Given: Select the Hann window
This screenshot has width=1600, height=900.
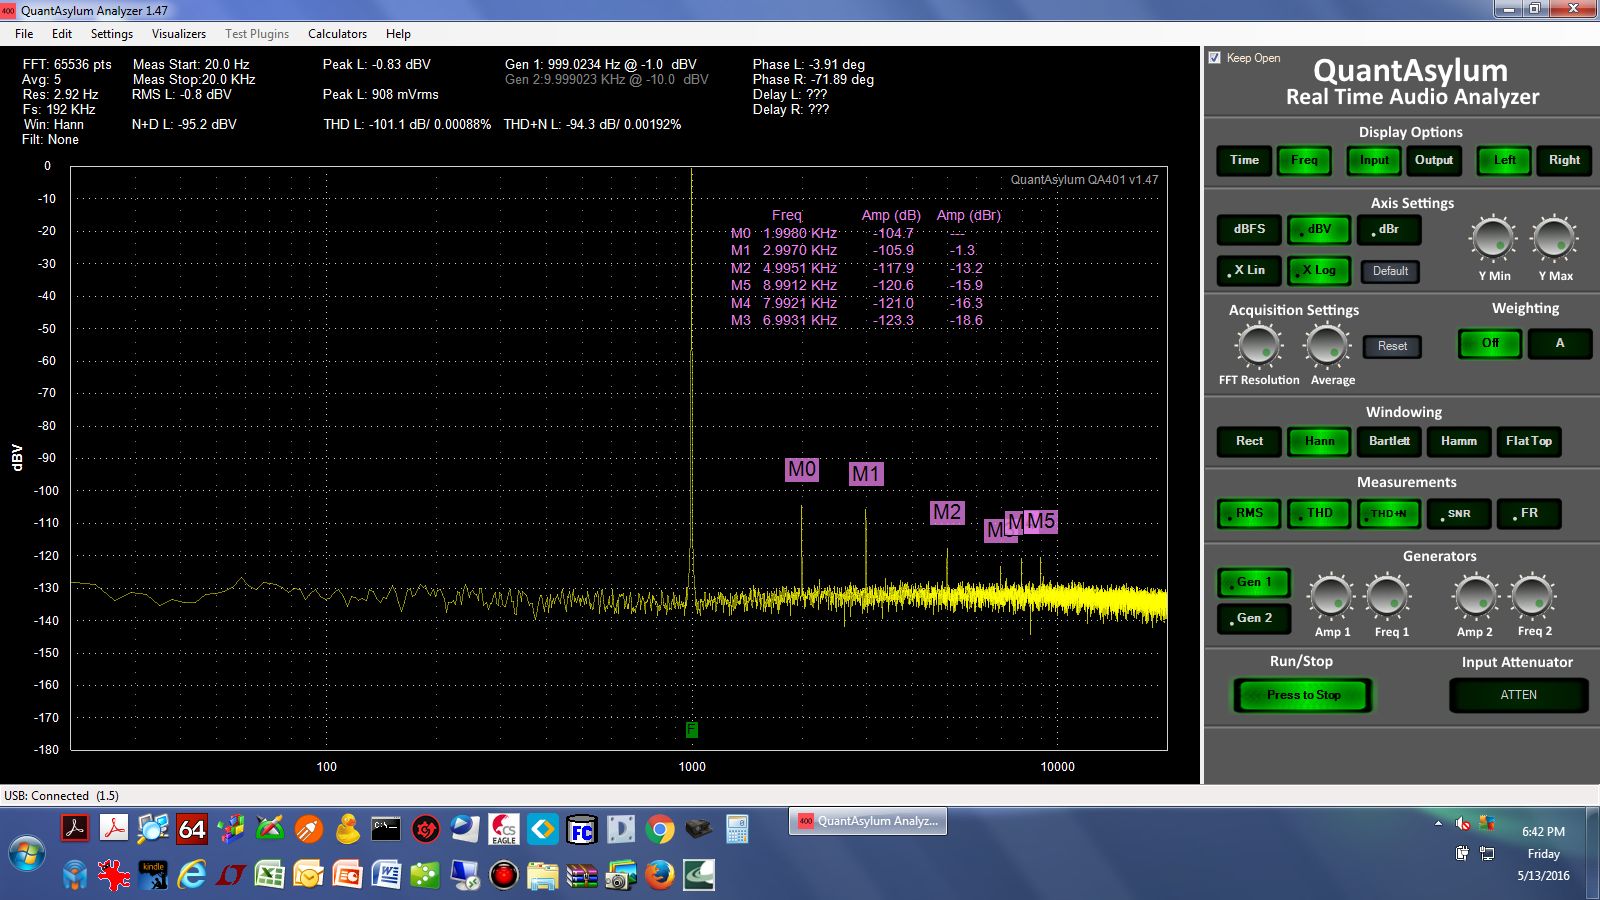Looking at the screenshot, I should [1319, 442].
